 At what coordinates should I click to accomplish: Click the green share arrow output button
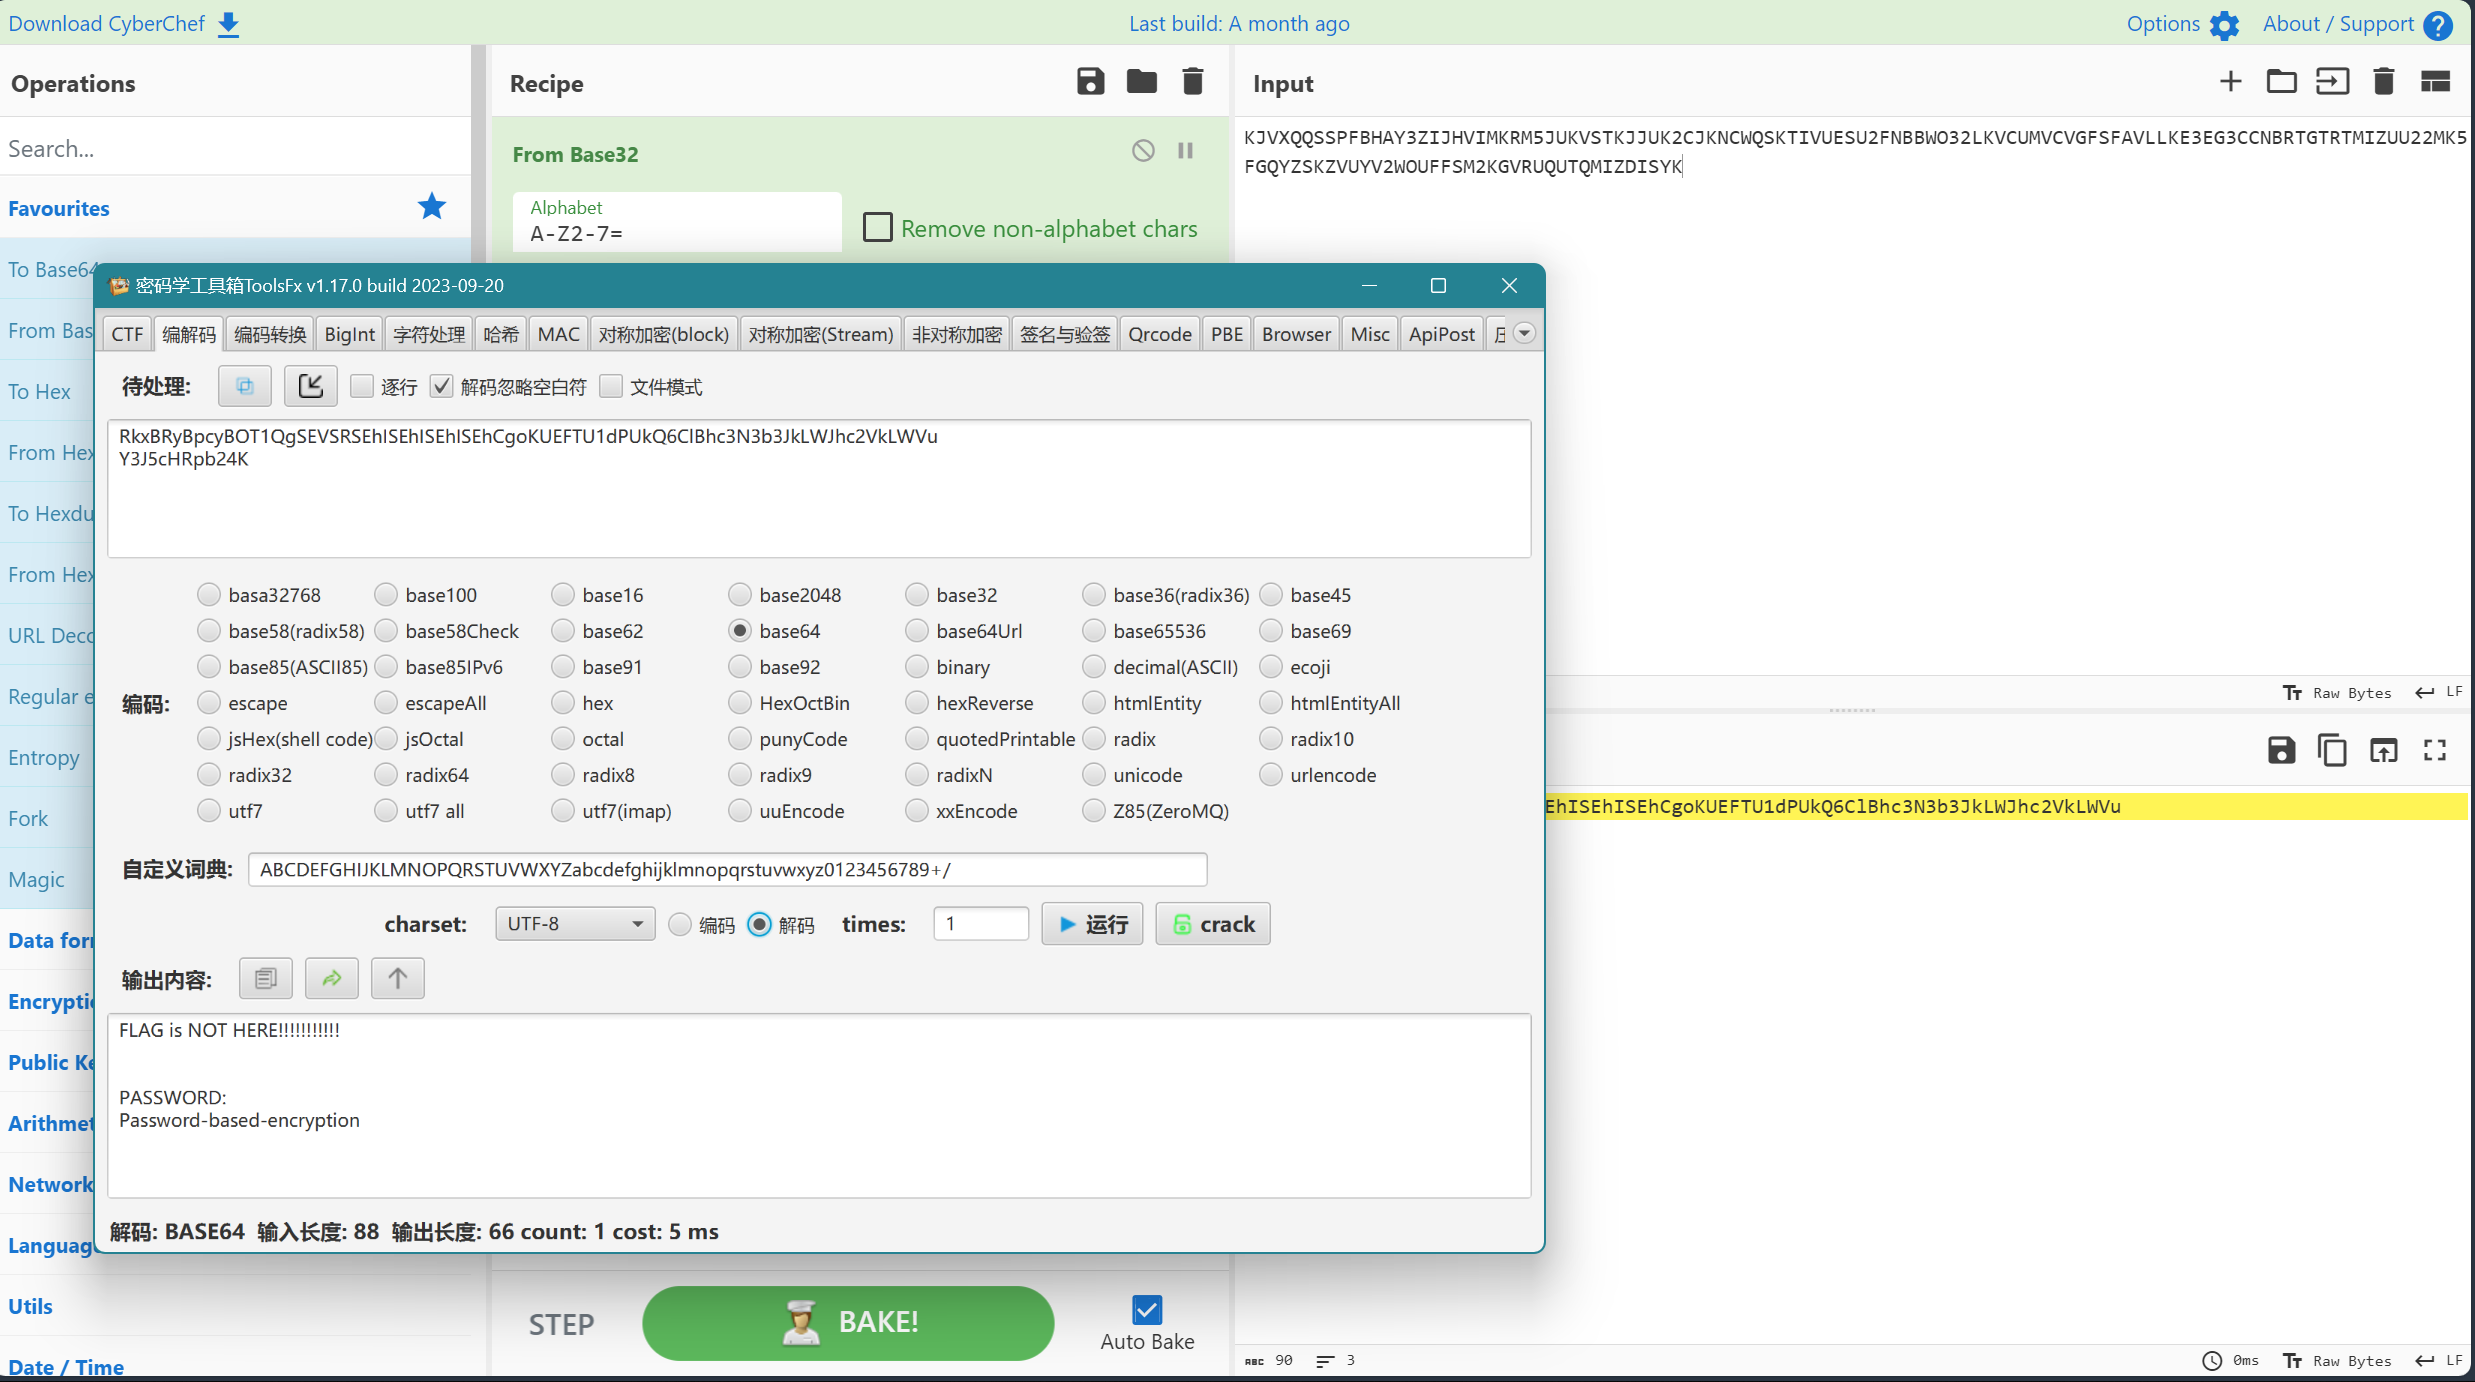coord(331,978)
